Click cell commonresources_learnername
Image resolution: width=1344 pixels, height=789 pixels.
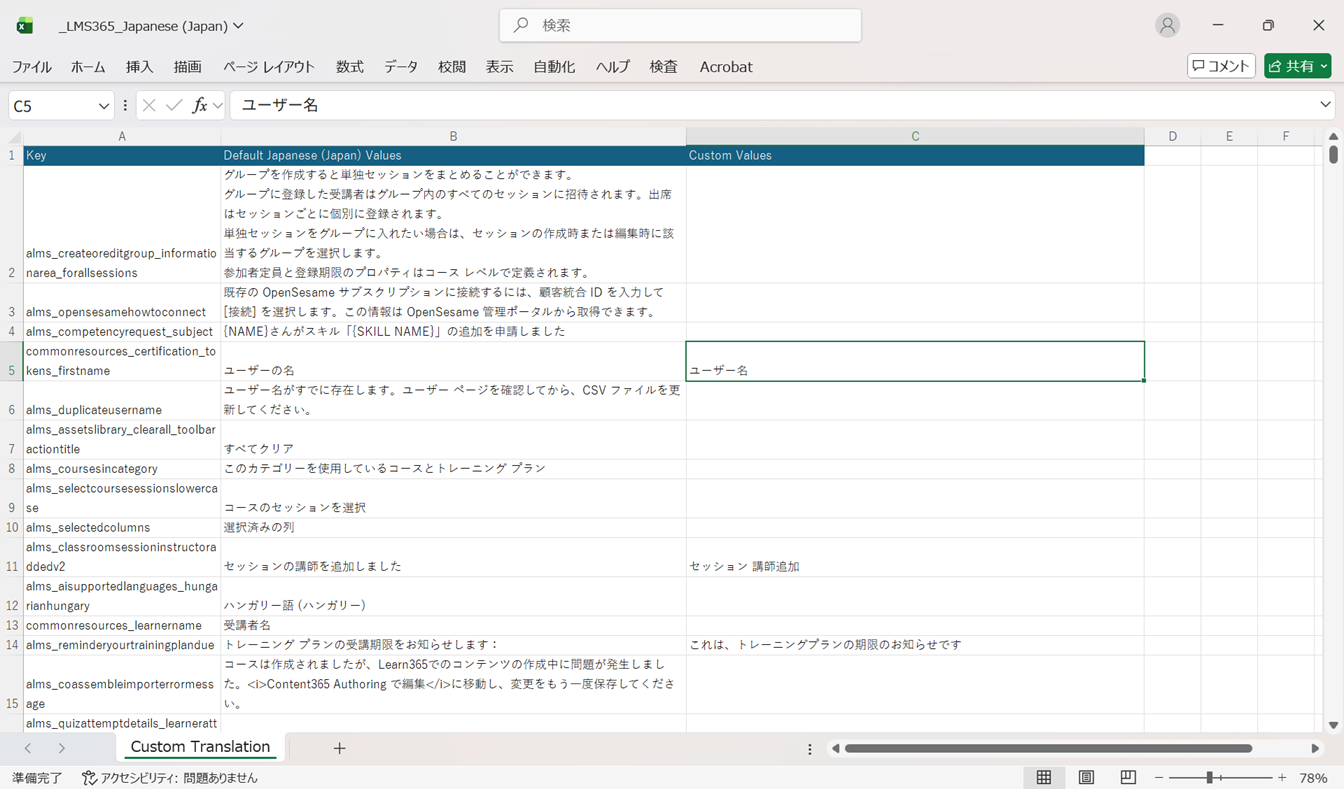(122, 626)
